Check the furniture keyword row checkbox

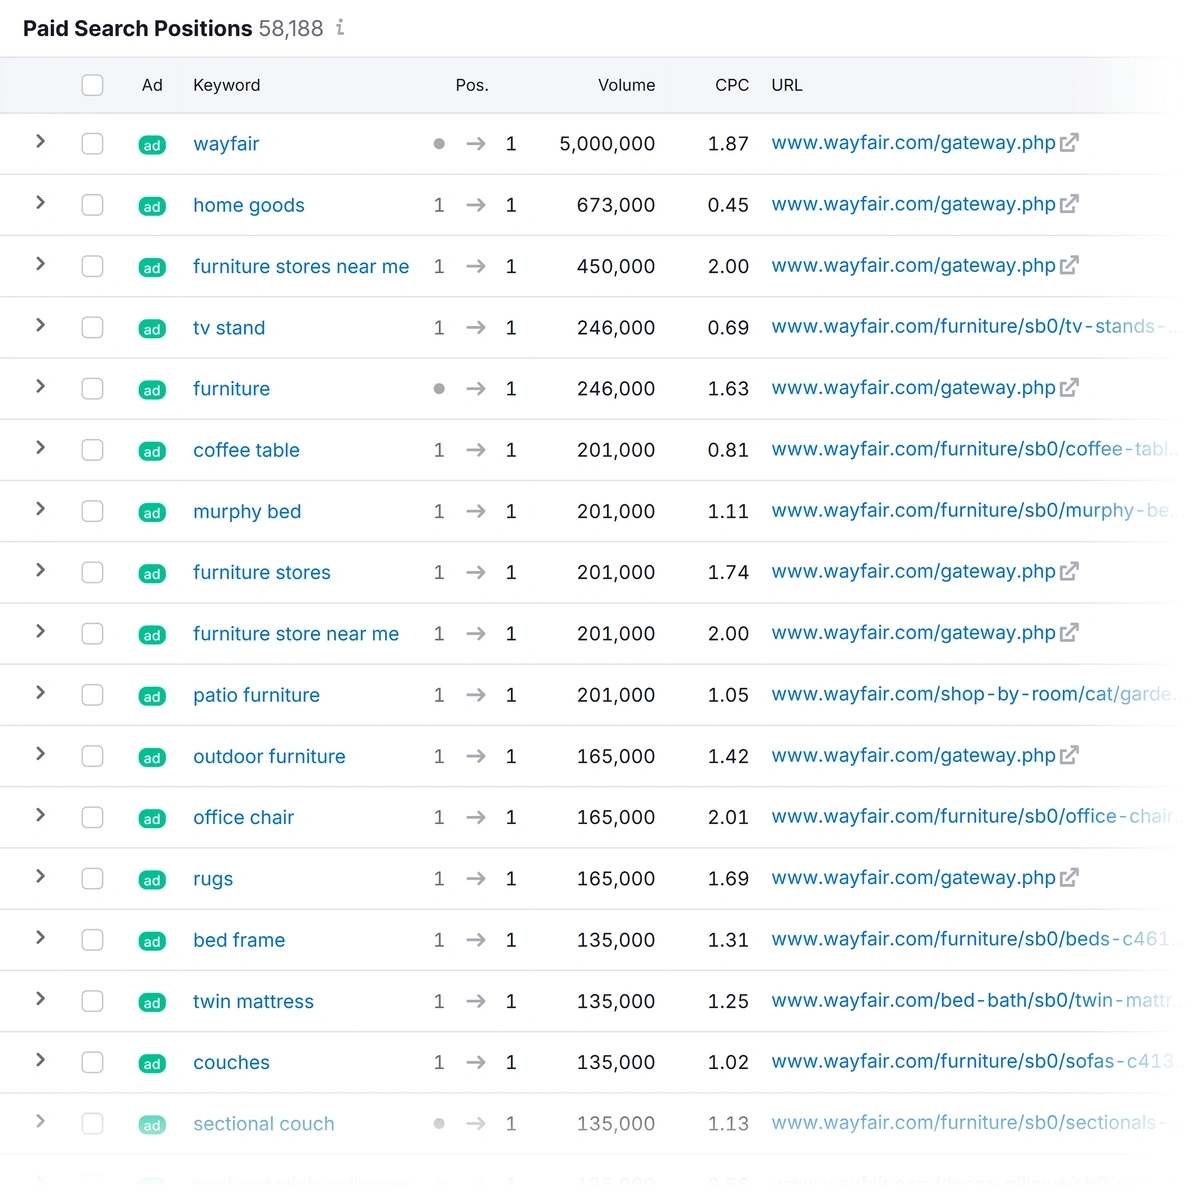click(x=93, y=389)
